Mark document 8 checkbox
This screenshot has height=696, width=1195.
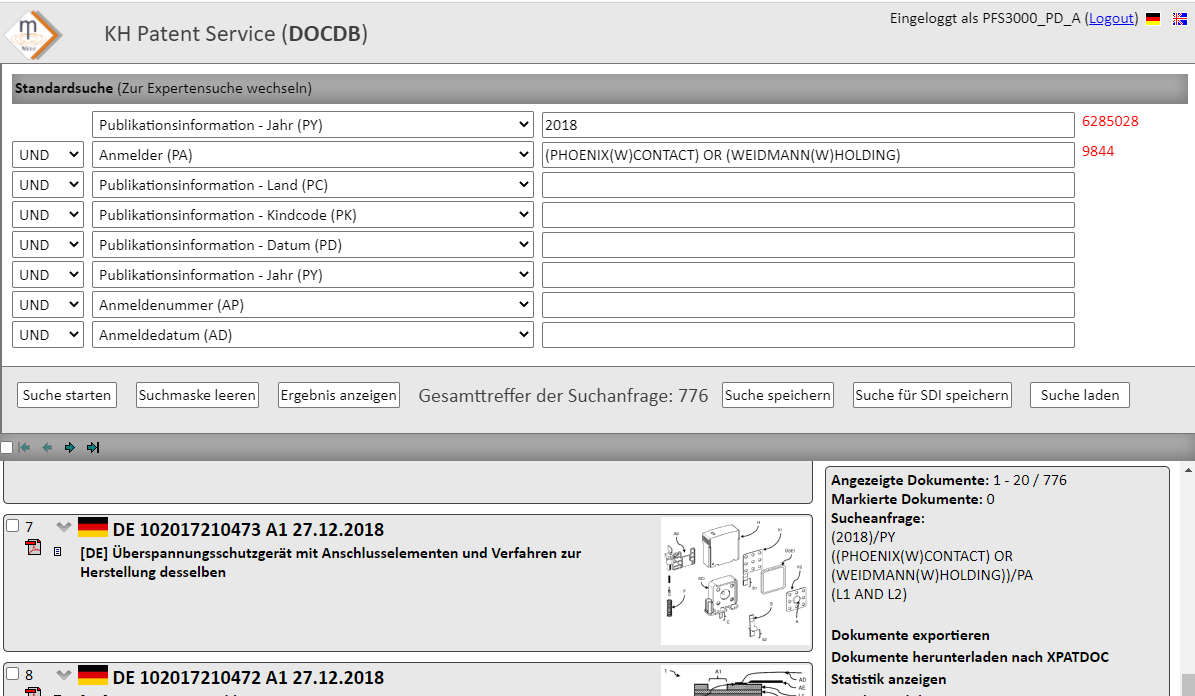[x=12, y=673]
